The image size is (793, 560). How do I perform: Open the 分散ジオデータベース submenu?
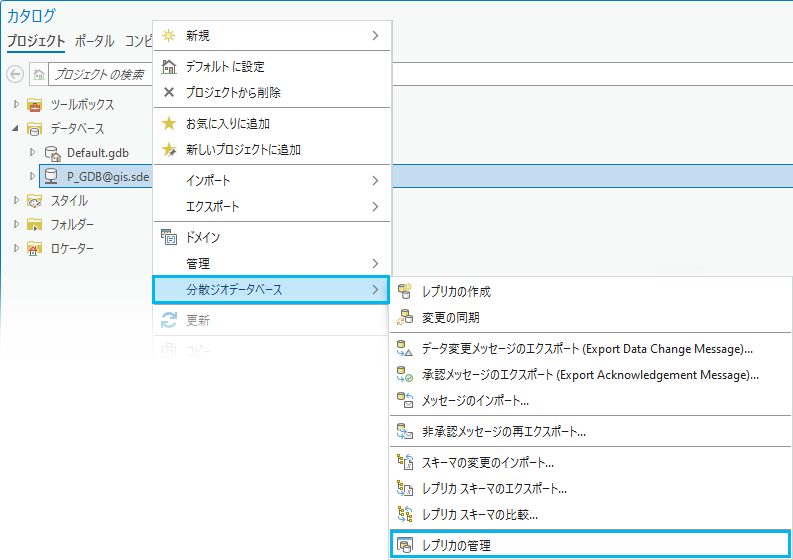point(271,290)
